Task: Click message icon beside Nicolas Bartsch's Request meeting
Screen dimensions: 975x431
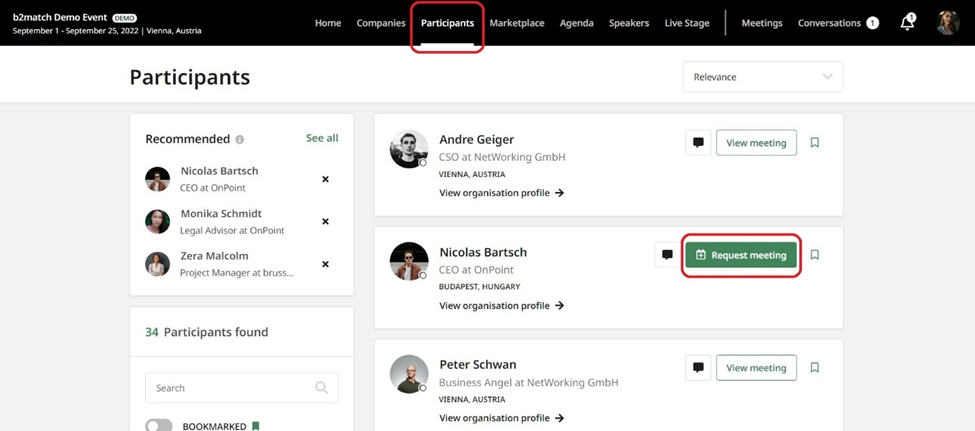Action: pyautogui.click(x=667, y=255)
